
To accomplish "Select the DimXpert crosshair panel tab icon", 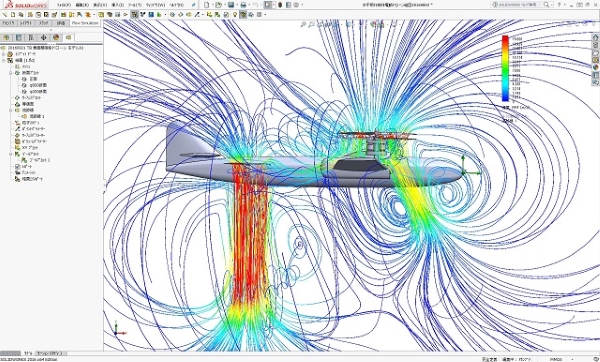I will [43, 38].
